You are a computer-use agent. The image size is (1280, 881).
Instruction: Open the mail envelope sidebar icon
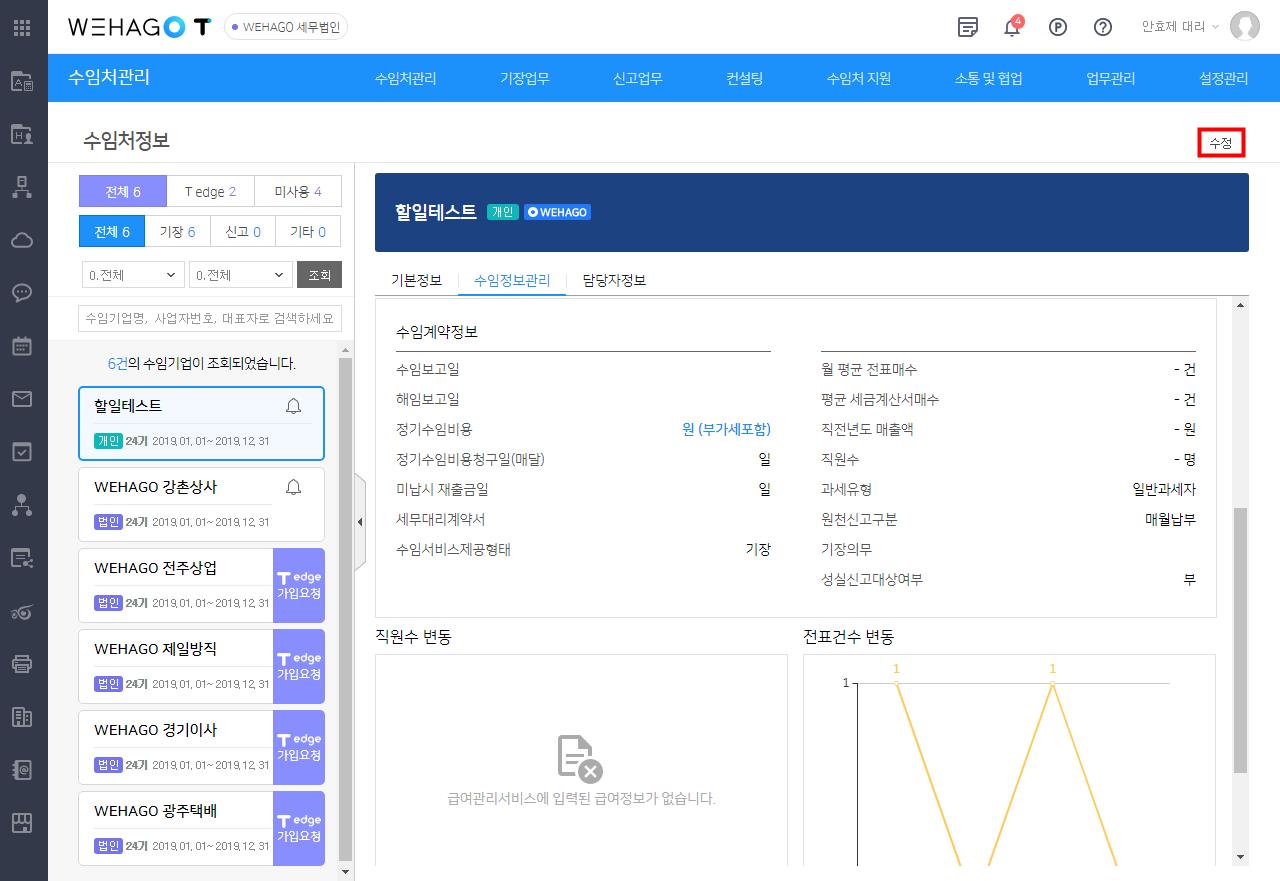[x=22, y=399]
